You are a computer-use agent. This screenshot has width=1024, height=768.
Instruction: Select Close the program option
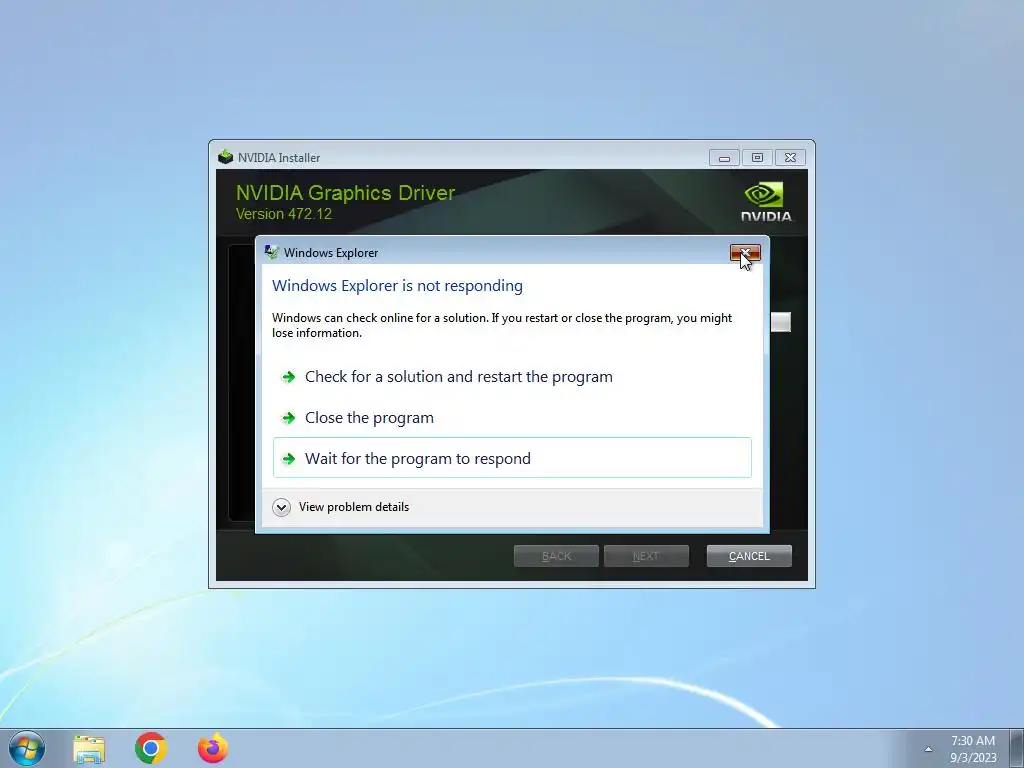click(x=512, y=418)
